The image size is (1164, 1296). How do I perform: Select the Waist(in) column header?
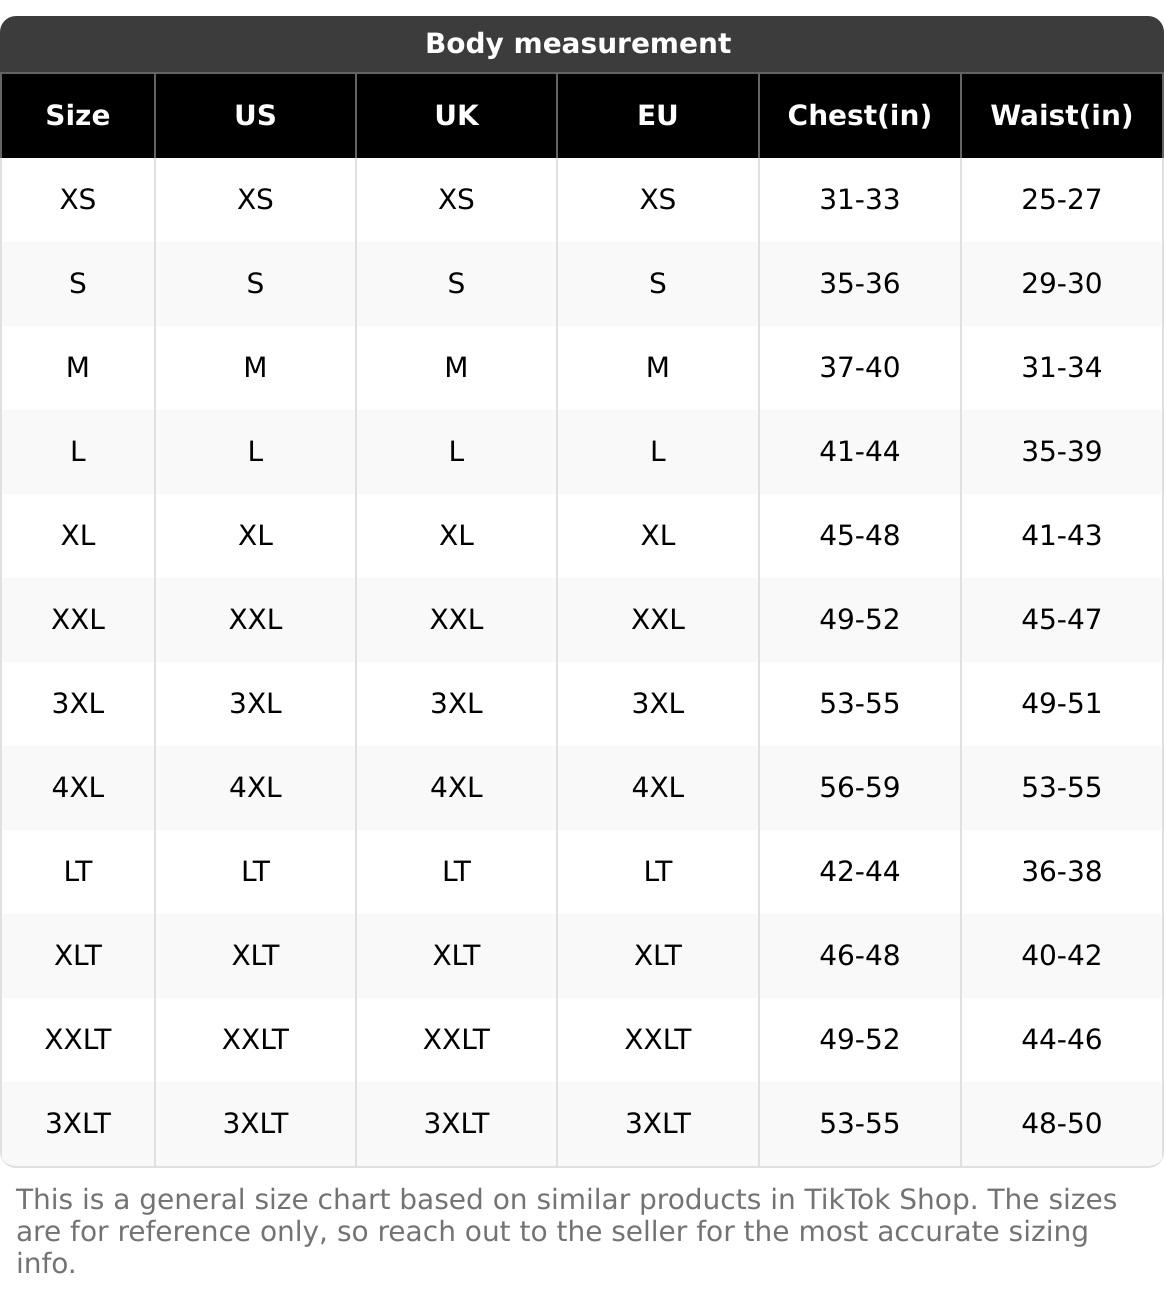tap(1061, 116)
